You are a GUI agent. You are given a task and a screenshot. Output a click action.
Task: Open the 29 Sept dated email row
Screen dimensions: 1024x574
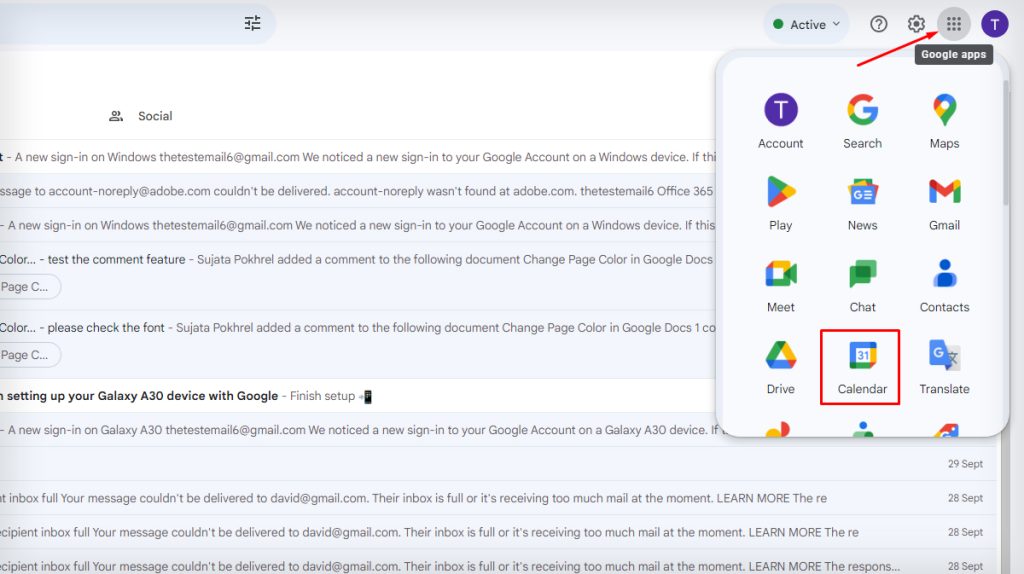coord(498,464)
